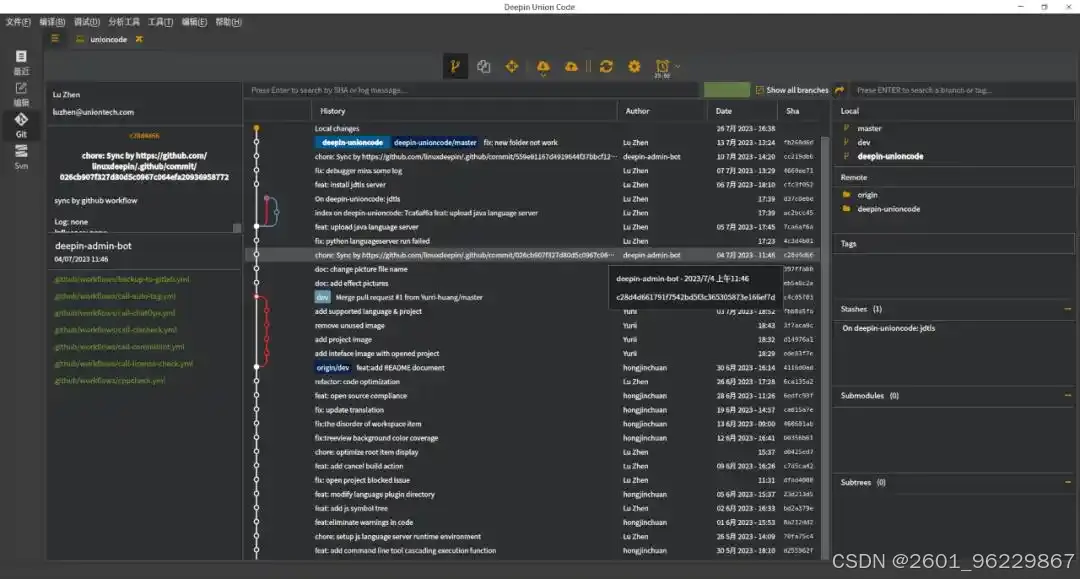Screen dimensions: 1080x579
Task: Click the deepin-unioncode branch label in history
Action: [352, 143]
